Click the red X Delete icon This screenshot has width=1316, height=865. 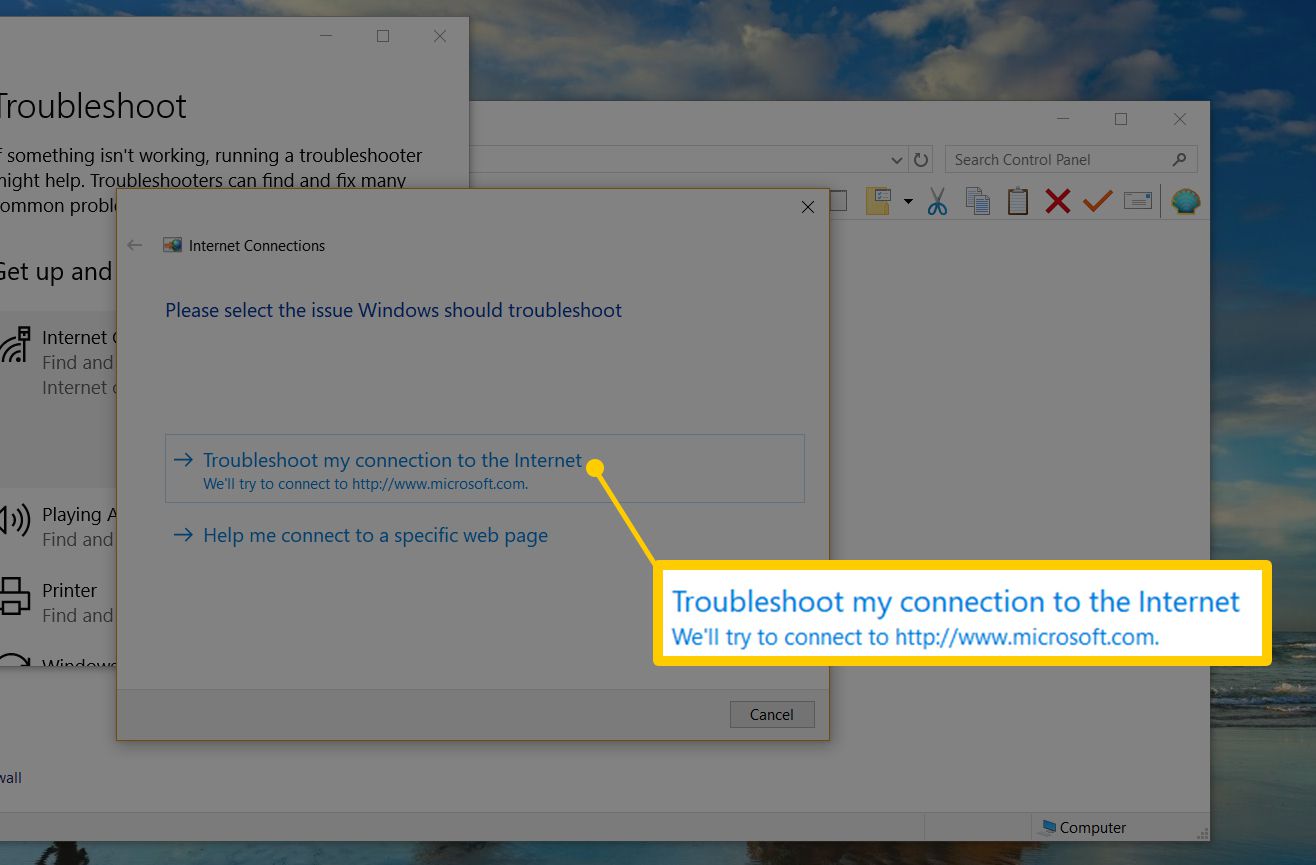[x=1057, y=201]
